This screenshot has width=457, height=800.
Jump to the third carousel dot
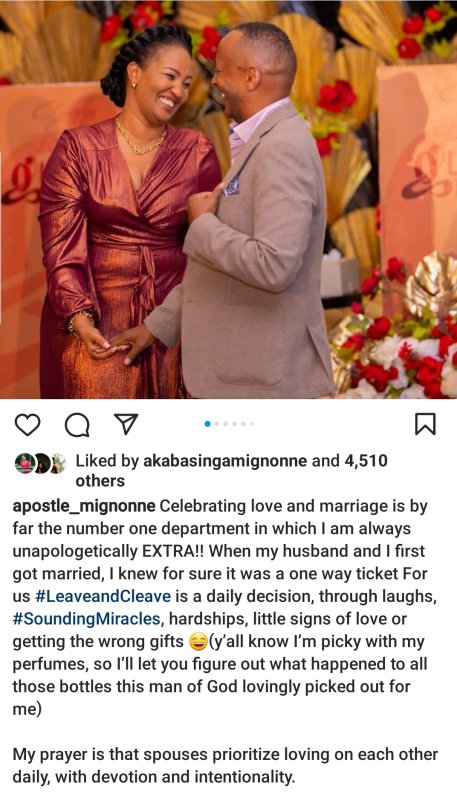226,423
